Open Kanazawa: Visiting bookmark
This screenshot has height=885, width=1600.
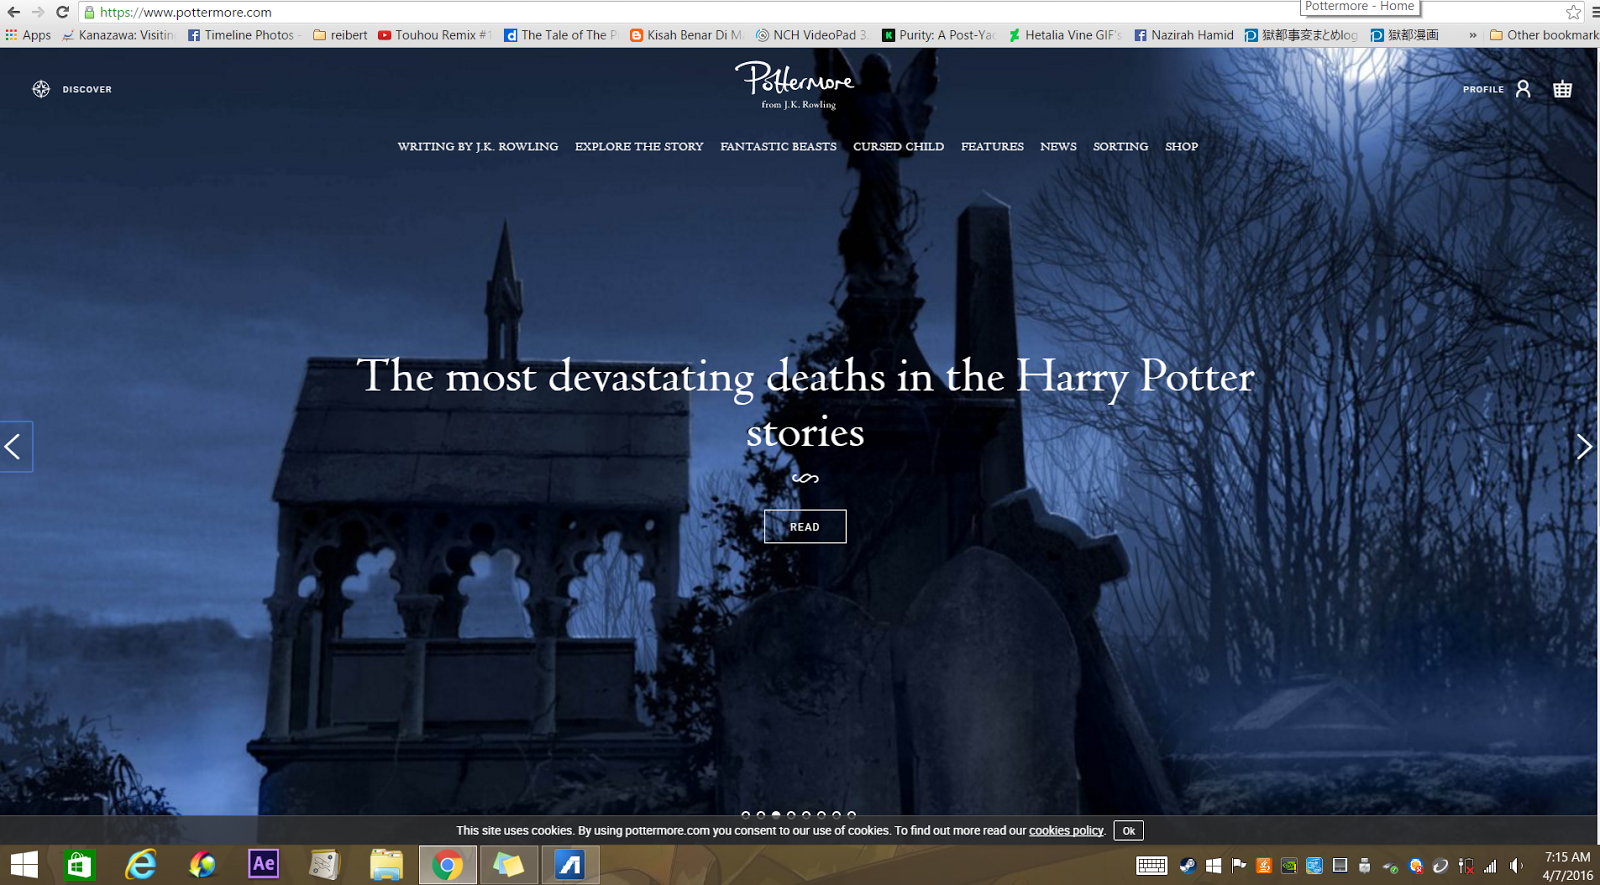coord(118,35)
